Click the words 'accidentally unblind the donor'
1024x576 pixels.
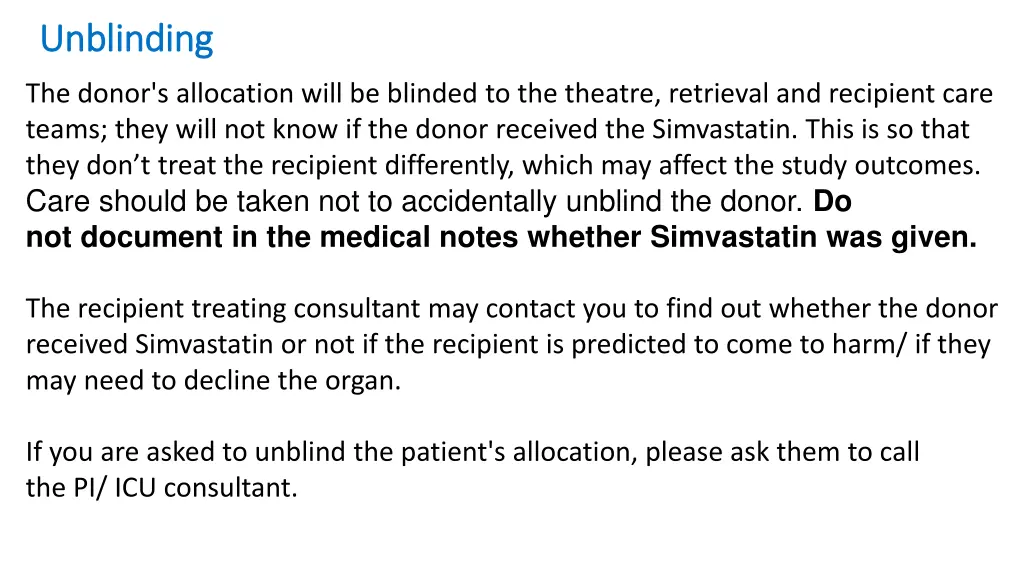601,201
